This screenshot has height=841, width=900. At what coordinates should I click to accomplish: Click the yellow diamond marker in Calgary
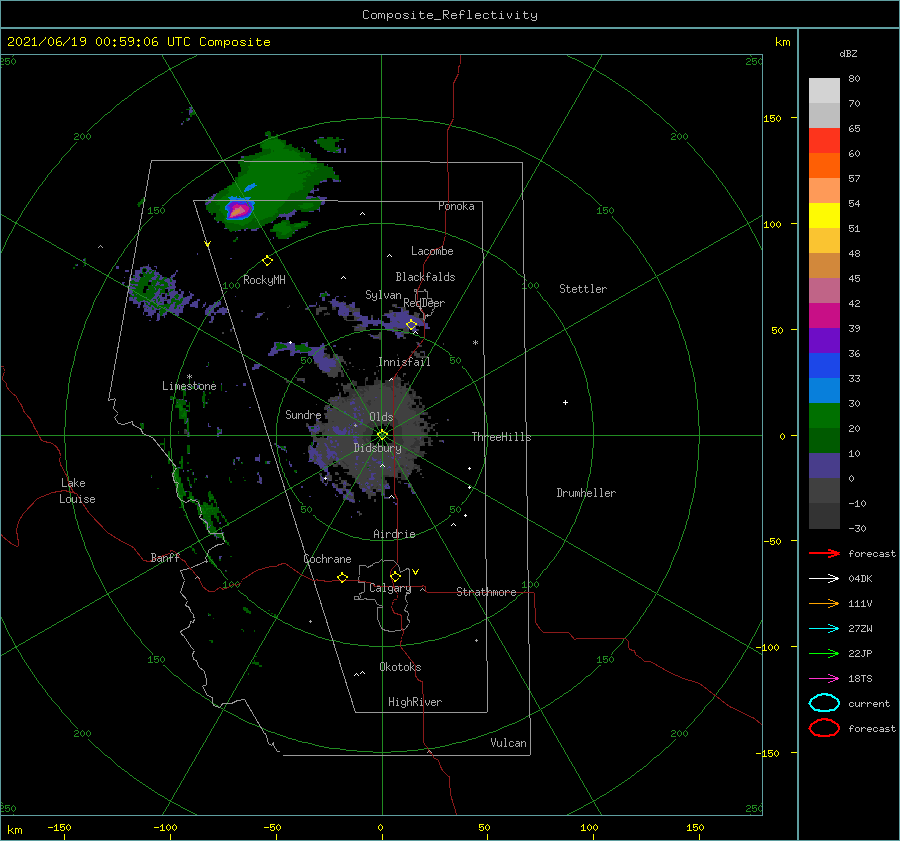[395, 576]
